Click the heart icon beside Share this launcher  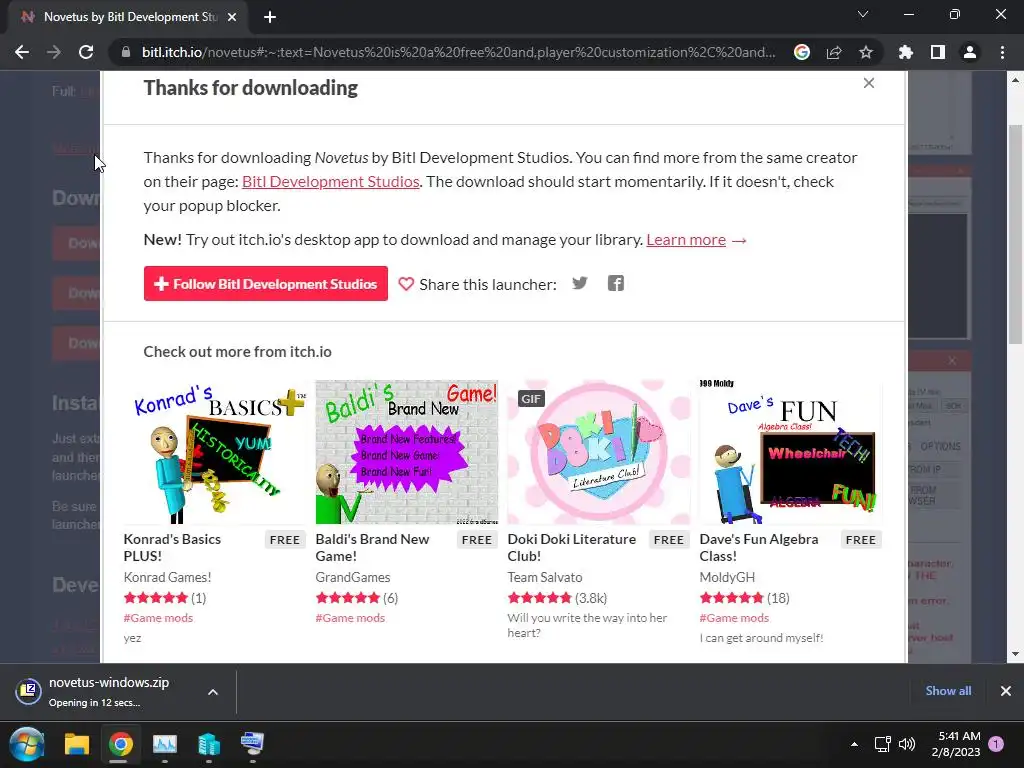tap(406, 284)
